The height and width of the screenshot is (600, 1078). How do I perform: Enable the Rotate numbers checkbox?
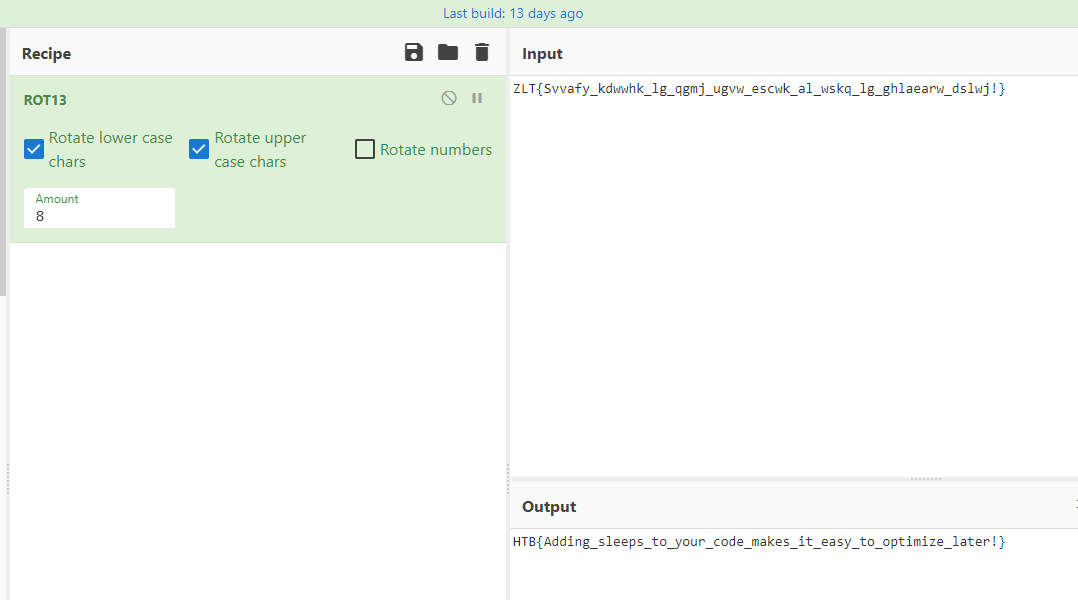(365, 149)
